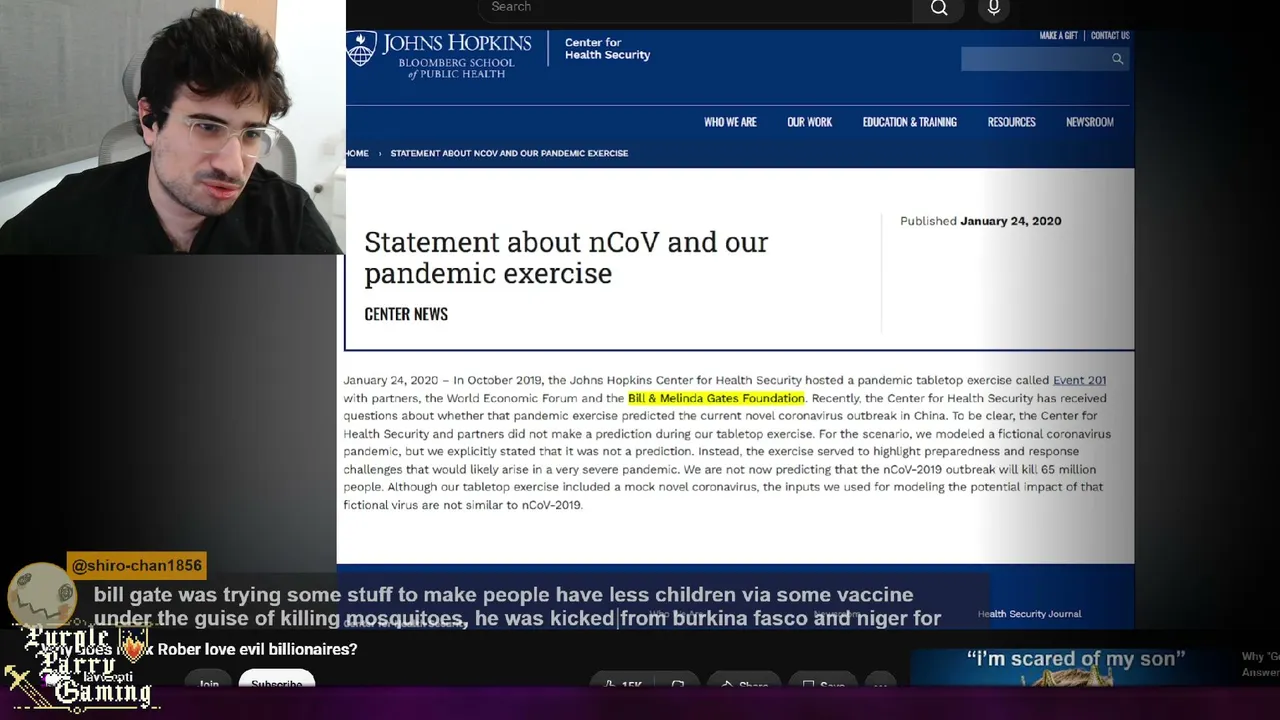The image size is (1280, 720).
Task: Focus the YouTube Search field
Action: pyautogui.click(x=695, y=9)
